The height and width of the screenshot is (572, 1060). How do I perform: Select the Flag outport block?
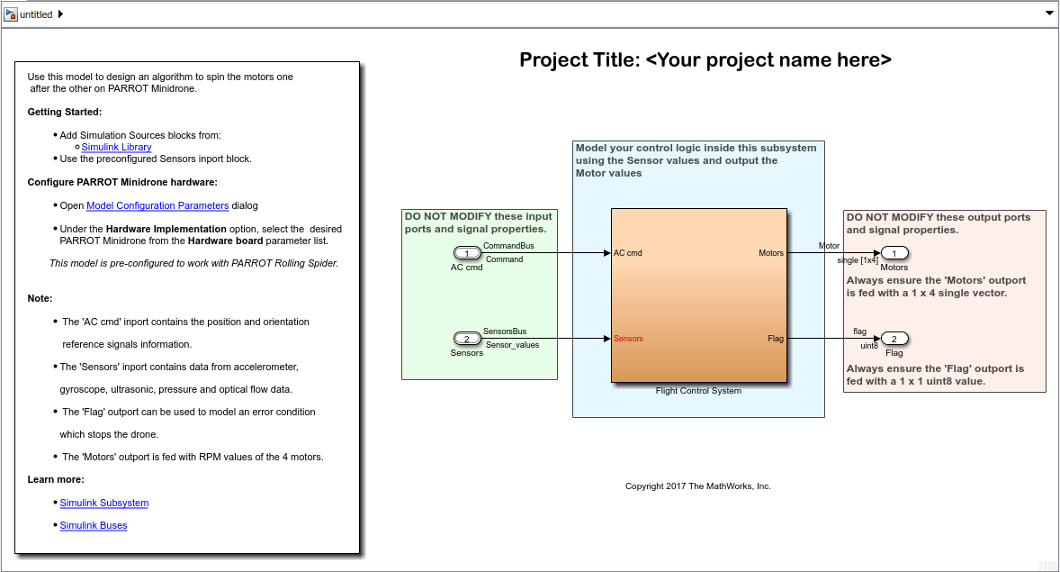click(x=894, y=339)
